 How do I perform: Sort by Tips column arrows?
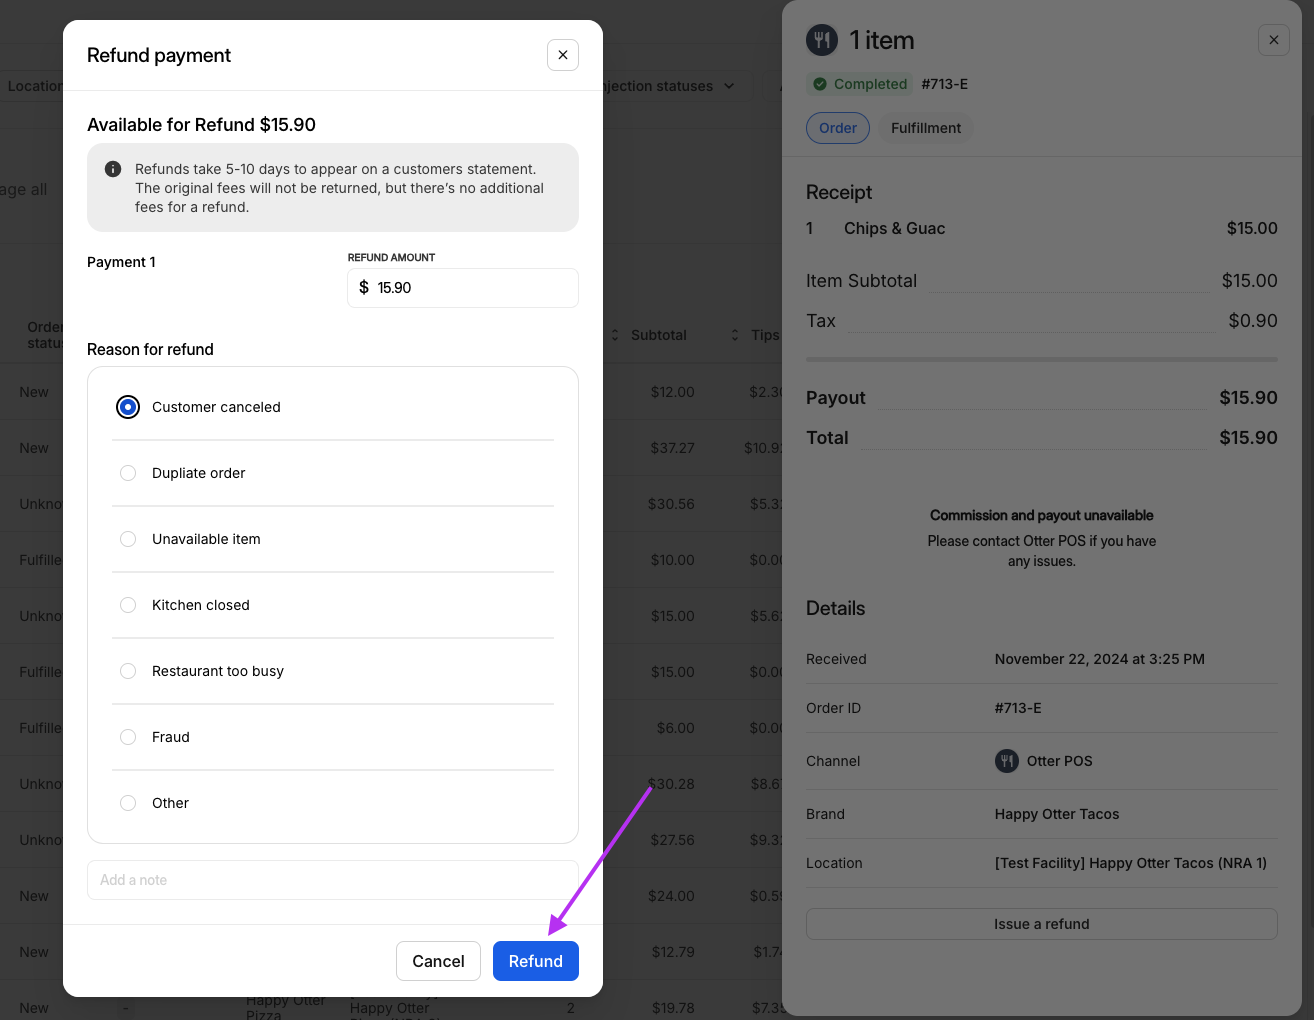(x=735, y=335)
